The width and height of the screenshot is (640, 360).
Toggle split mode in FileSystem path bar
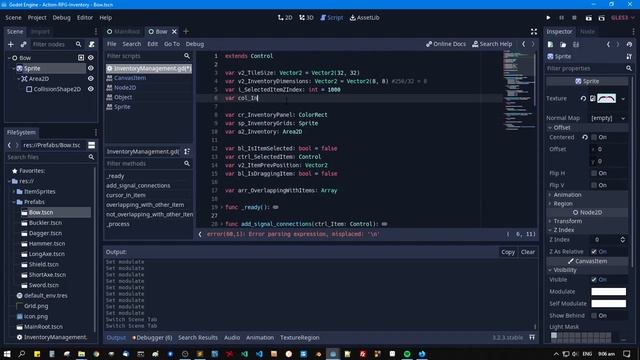point(91,145)
